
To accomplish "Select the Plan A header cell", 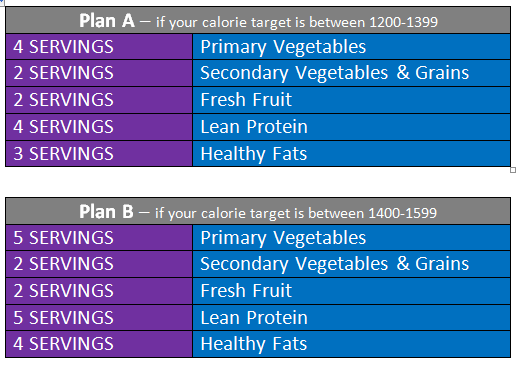I will 258,20.
